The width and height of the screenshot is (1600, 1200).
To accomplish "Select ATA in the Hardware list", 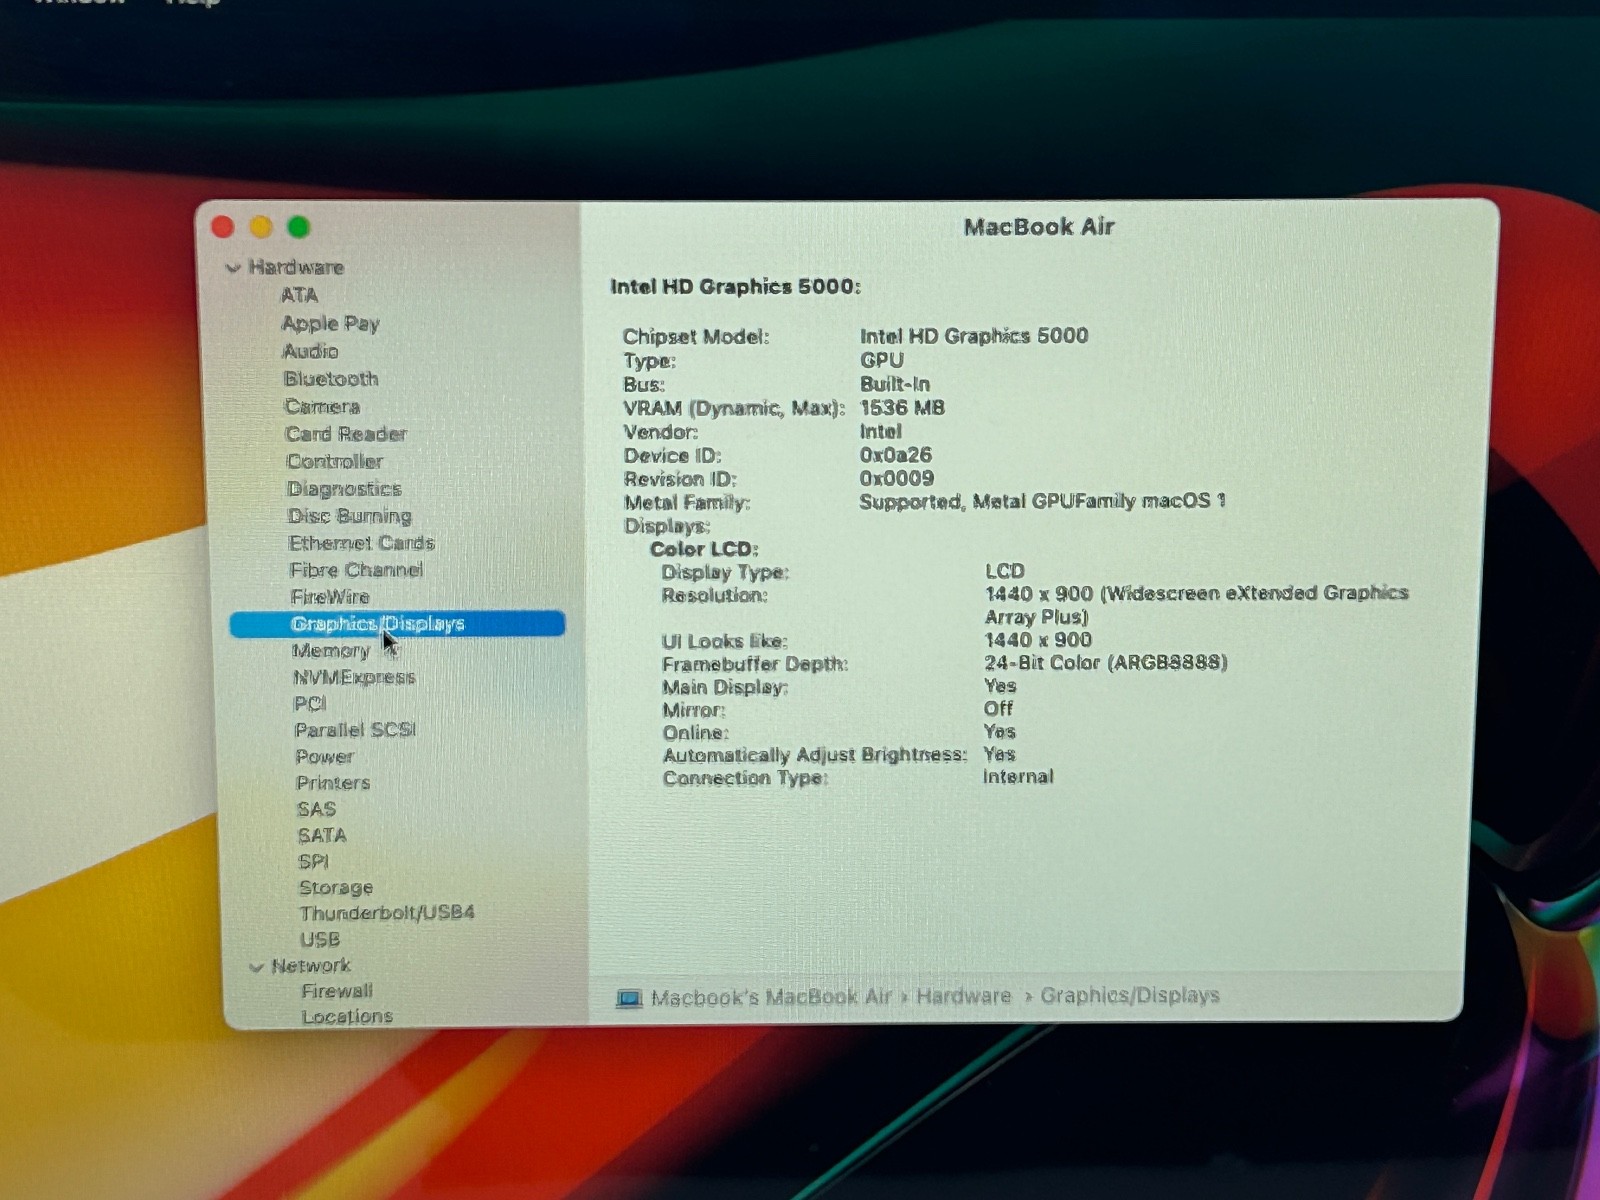I will [x=299, y=295].
